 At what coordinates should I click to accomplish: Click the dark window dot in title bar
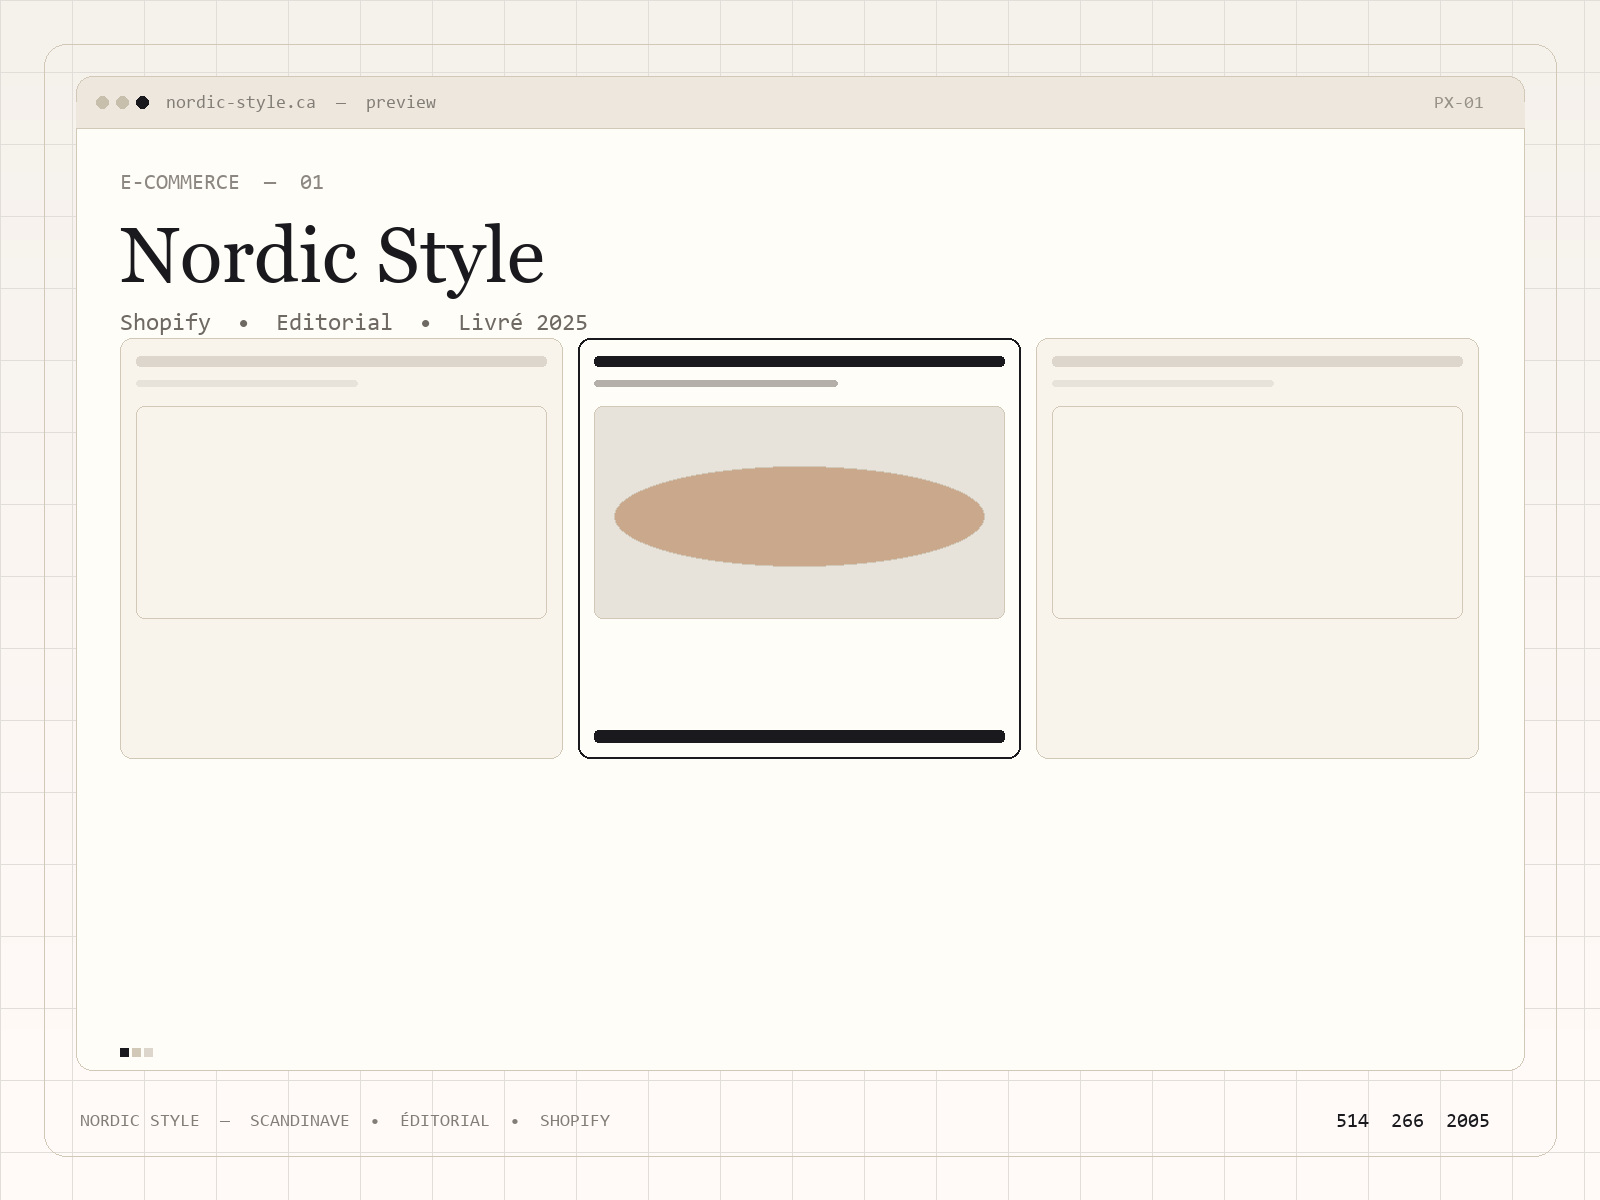143,102
